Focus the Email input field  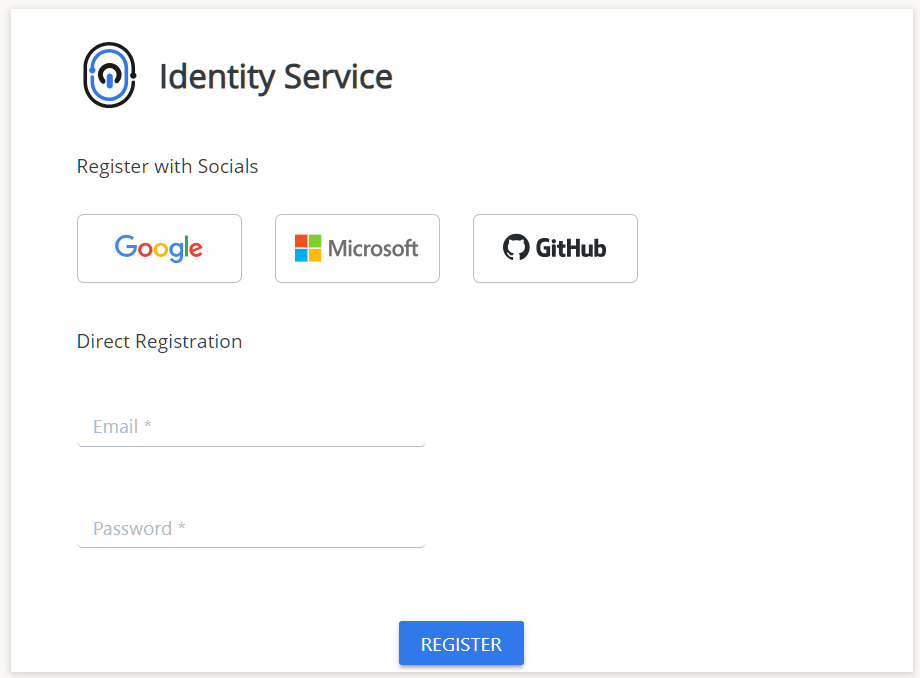(x=251, y=427)
